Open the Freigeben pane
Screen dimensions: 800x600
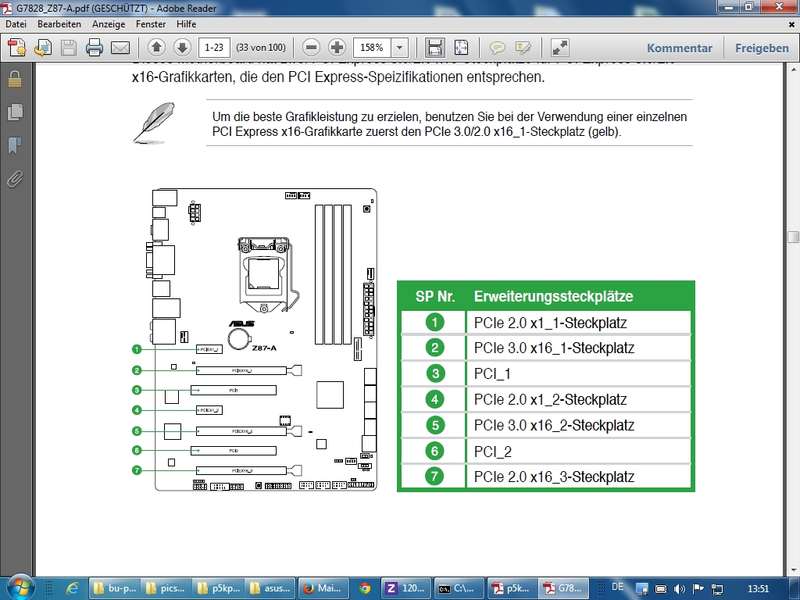coord(762,48)
